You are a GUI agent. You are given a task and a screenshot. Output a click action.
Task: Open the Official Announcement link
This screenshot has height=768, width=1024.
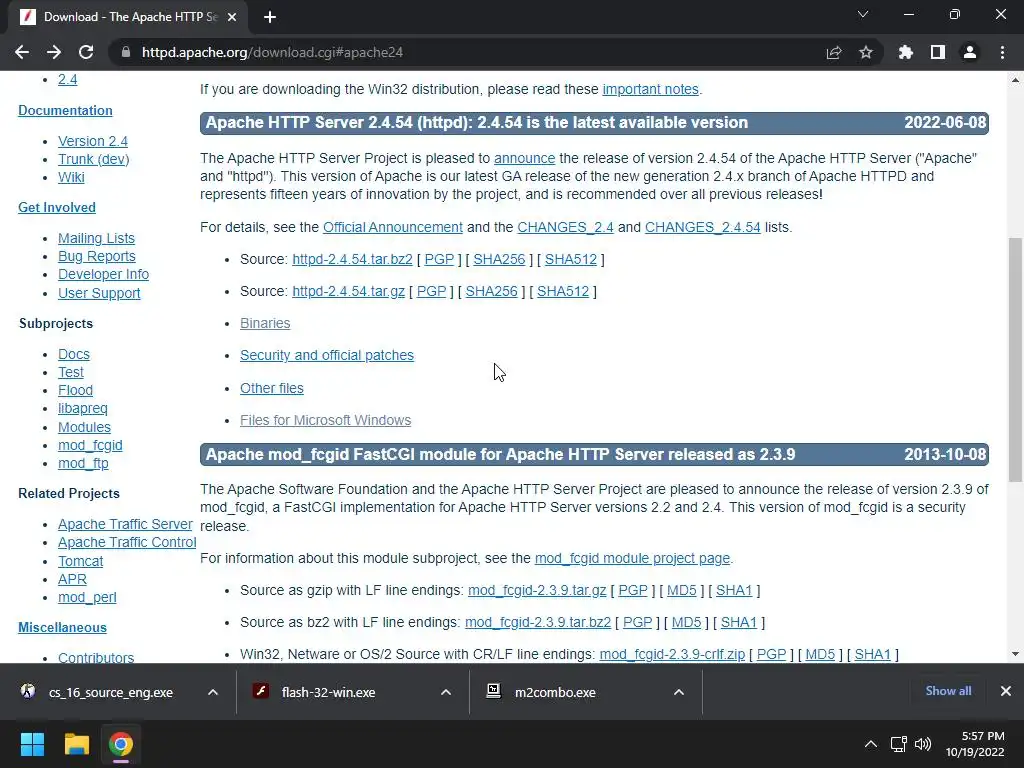[x=392, y=227]
